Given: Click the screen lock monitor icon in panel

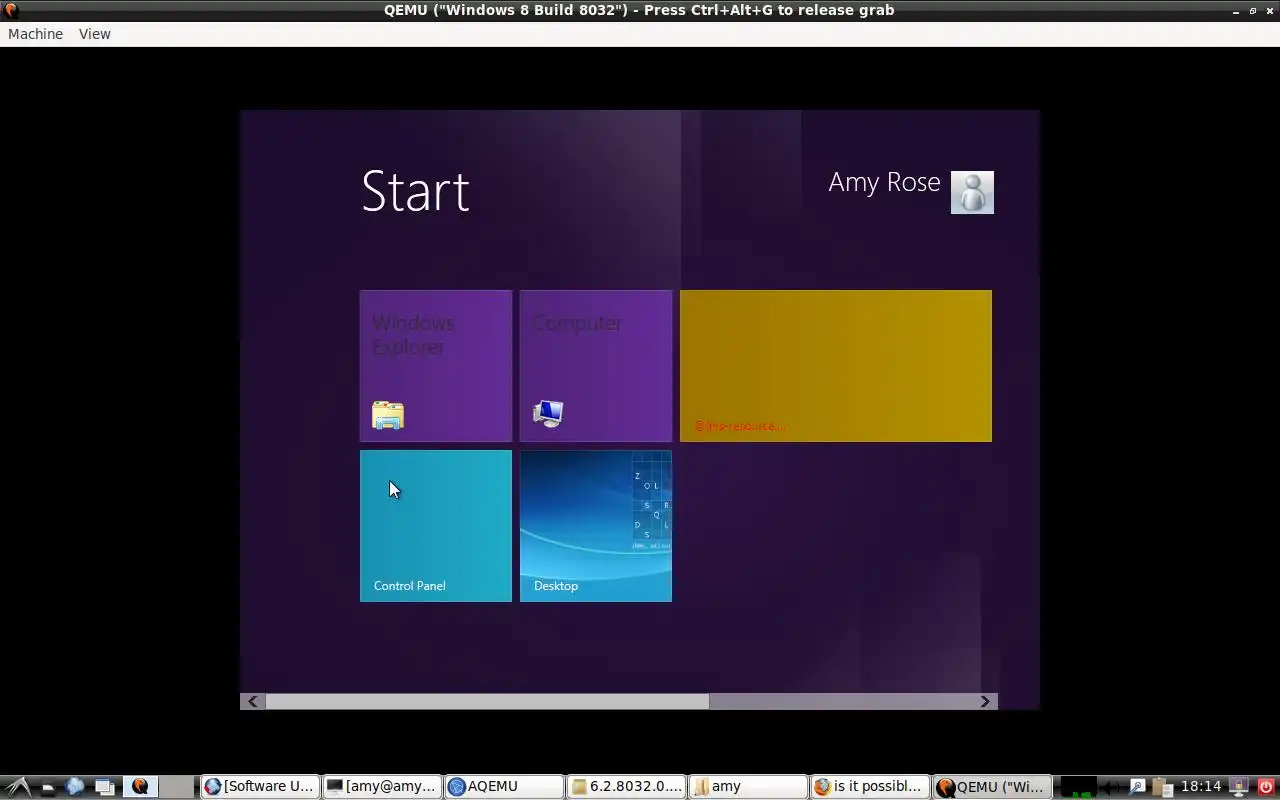Looking at the screenshot, I should point(1239,787).
